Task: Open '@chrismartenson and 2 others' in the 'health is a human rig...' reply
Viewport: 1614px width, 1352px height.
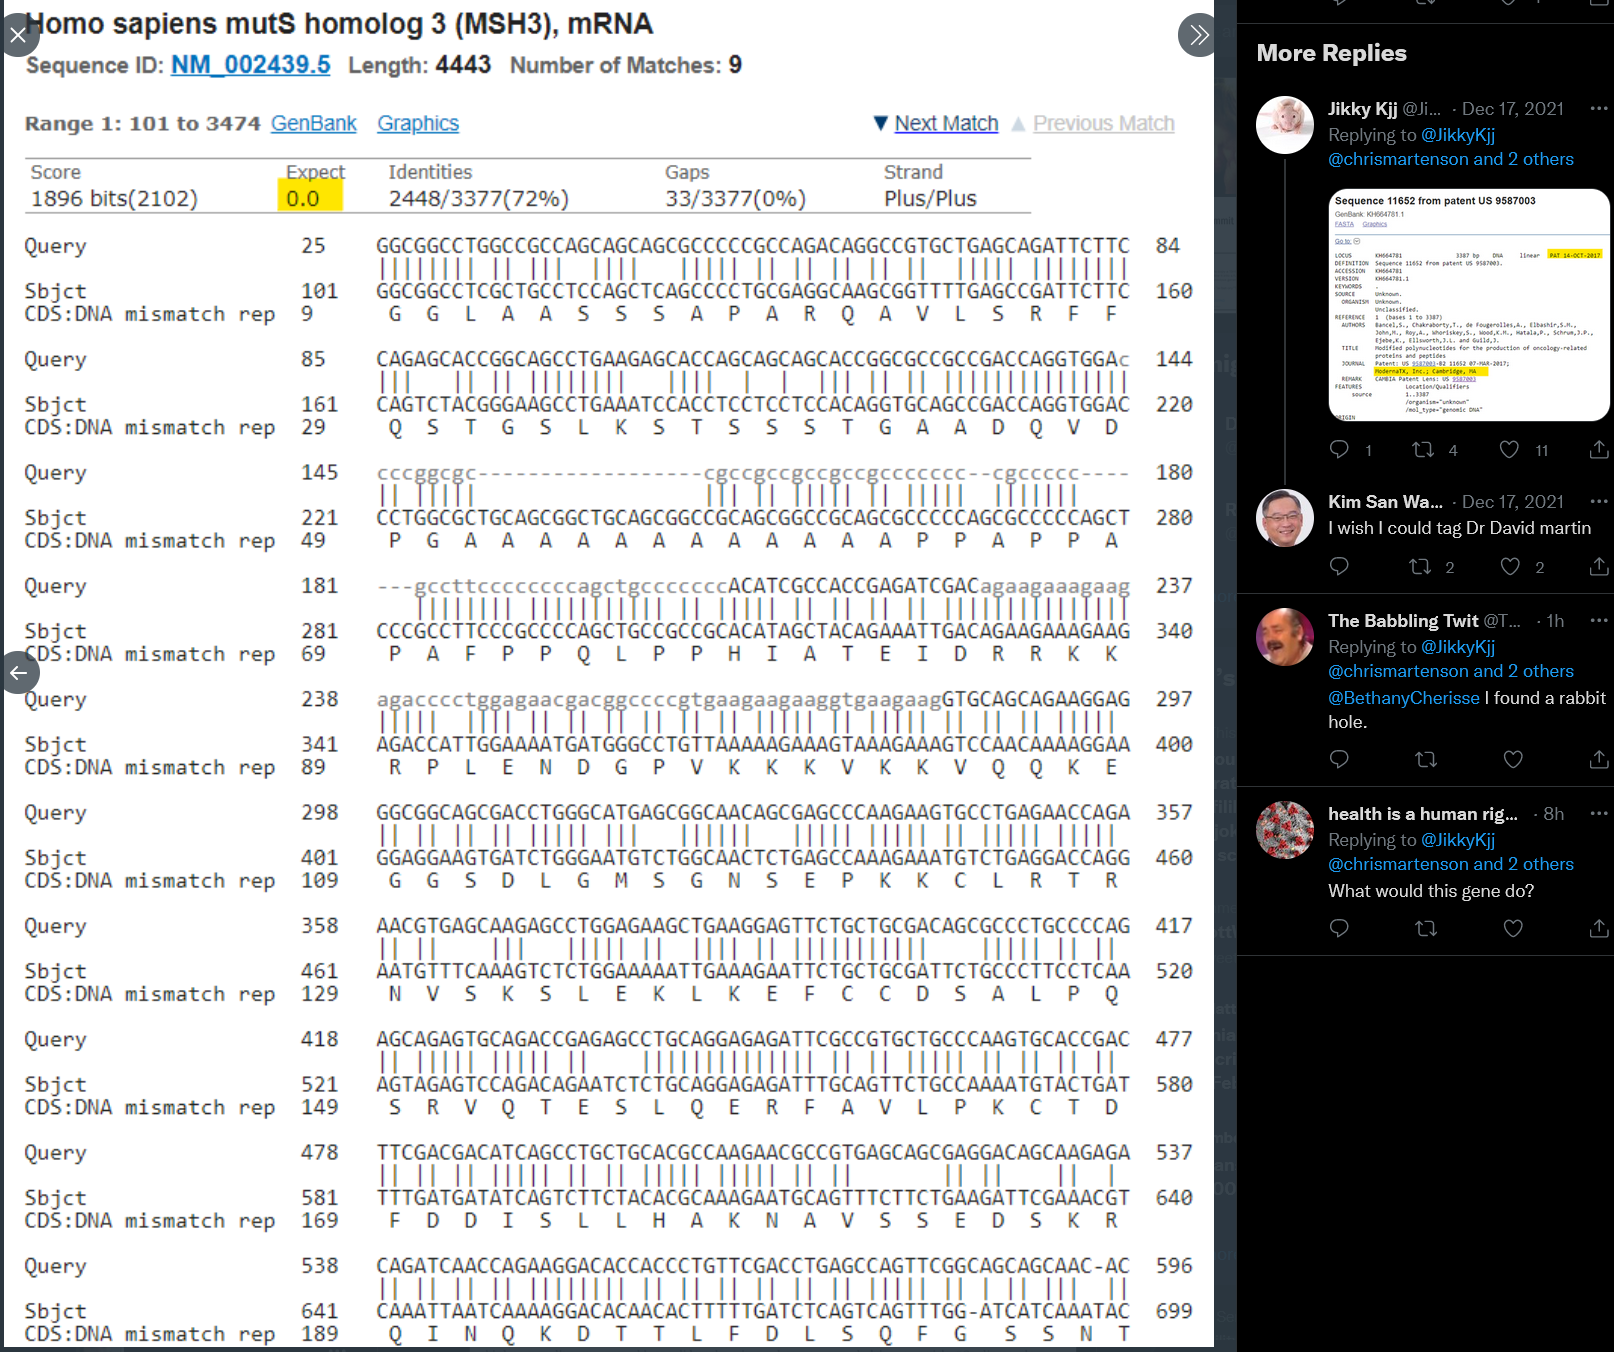Action: [x=1451, y=864]
